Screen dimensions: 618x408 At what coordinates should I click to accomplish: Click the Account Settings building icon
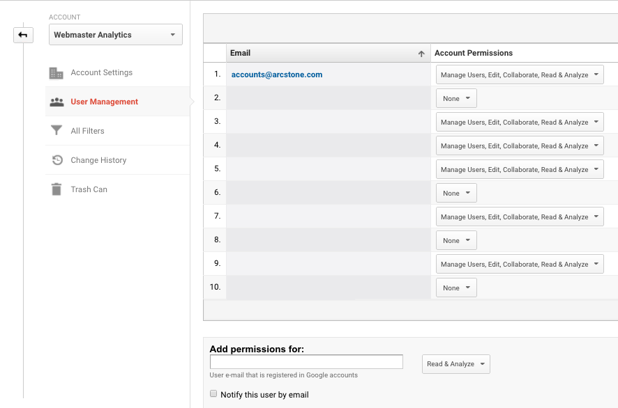pyautogui.click(x=56, y=73)
